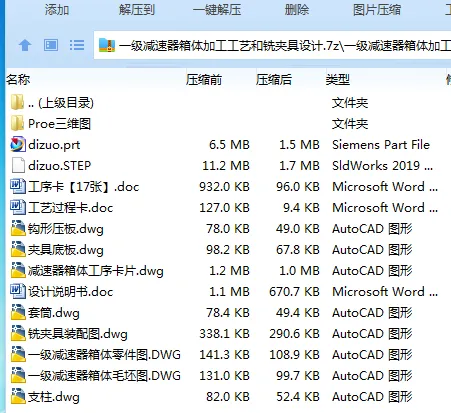Click Siemens Part File type cell
The height and width of the screenshot is (413, 451).
click(381, 145)
